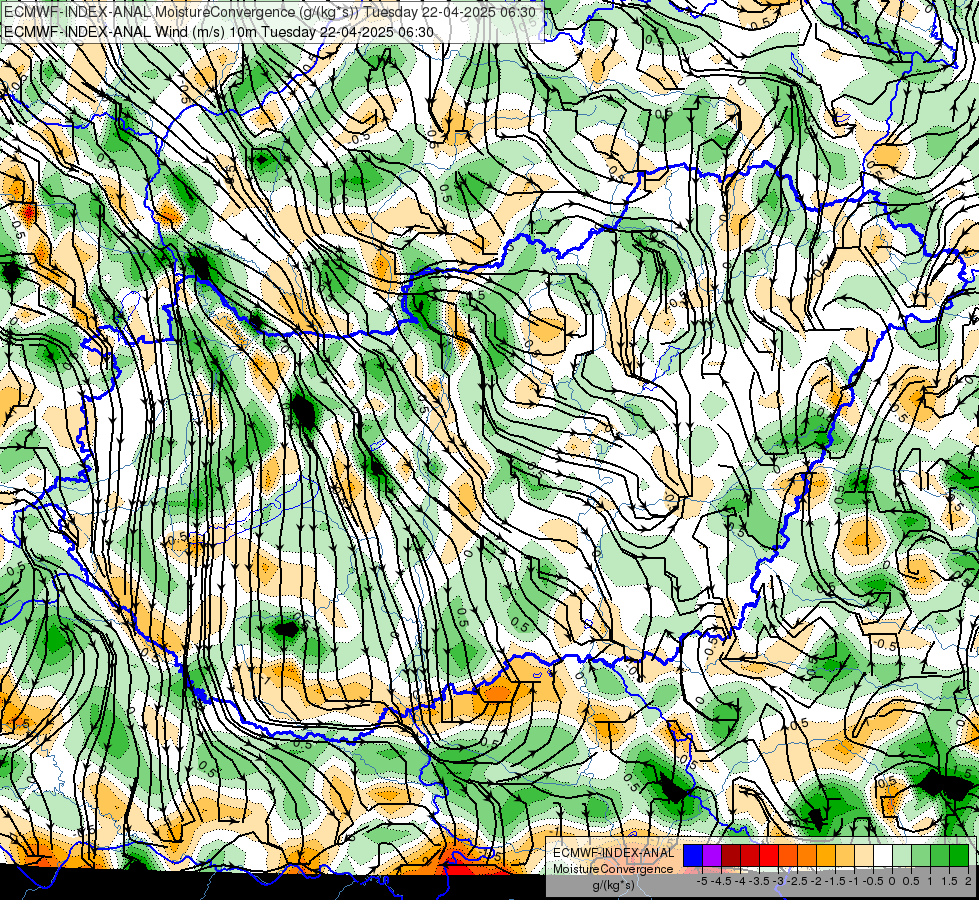The width and height of the screenshot is (979, 900).
Task: Click the MoistureConvergence title line at top
Action: point(270,12)
